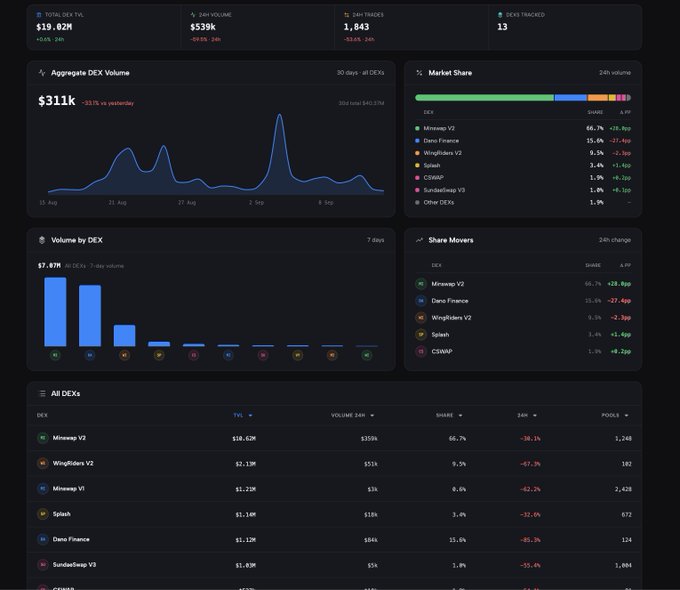This screenshot has height=590, width=680.
Task: Click the Total DEX TVL card icon
Action: click(39, 15)
